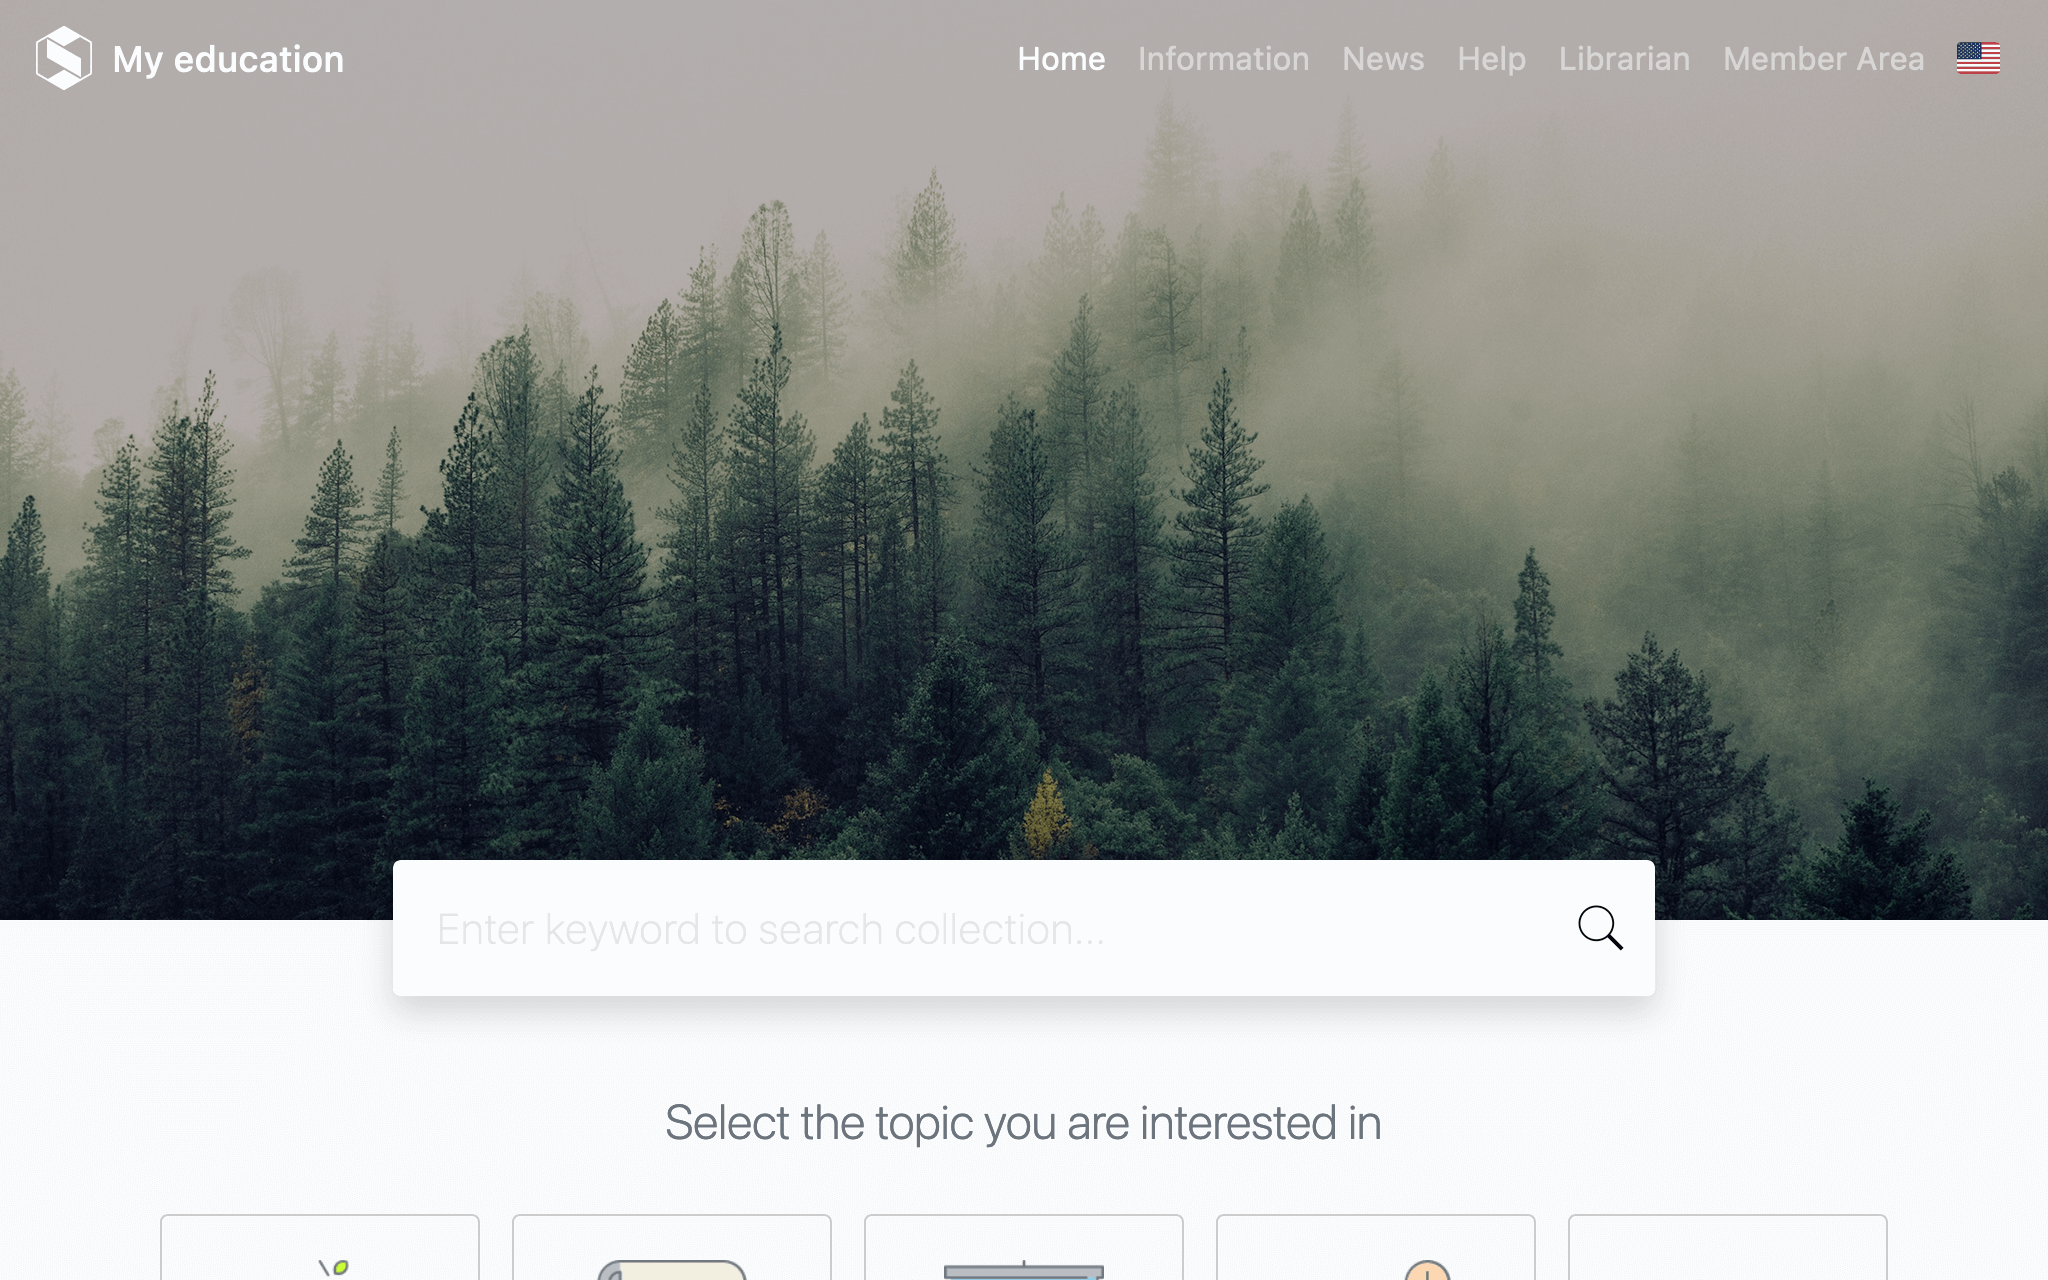Open the Help page
2048x1280 pixels.
pos(1491,59)
